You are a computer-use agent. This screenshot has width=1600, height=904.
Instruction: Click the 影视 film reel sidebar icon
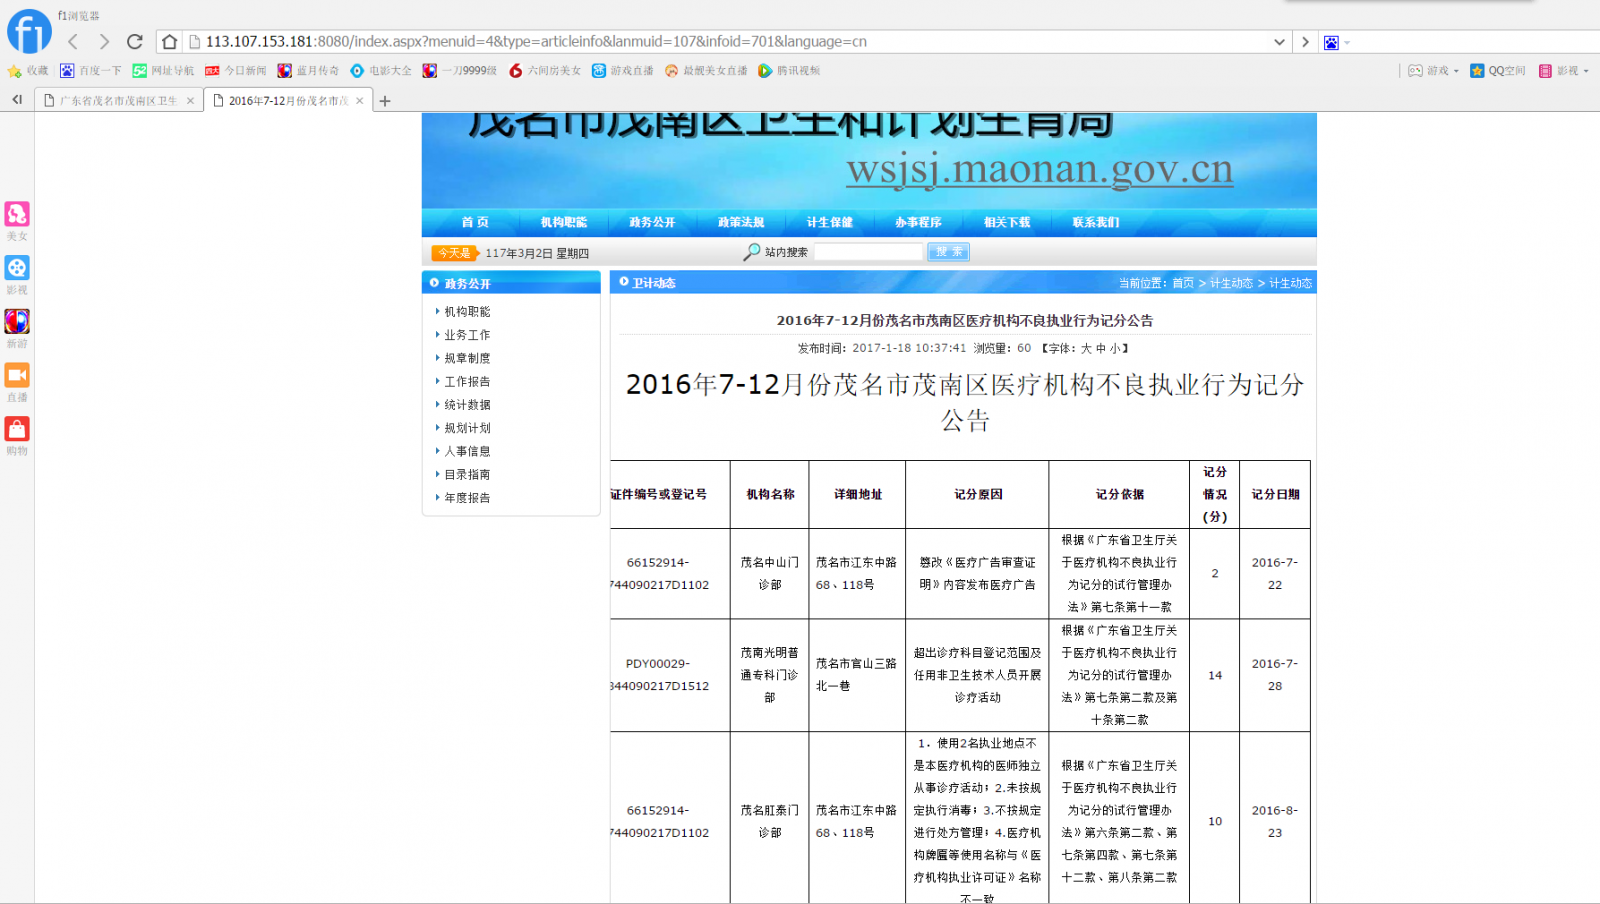coord(17,268)
